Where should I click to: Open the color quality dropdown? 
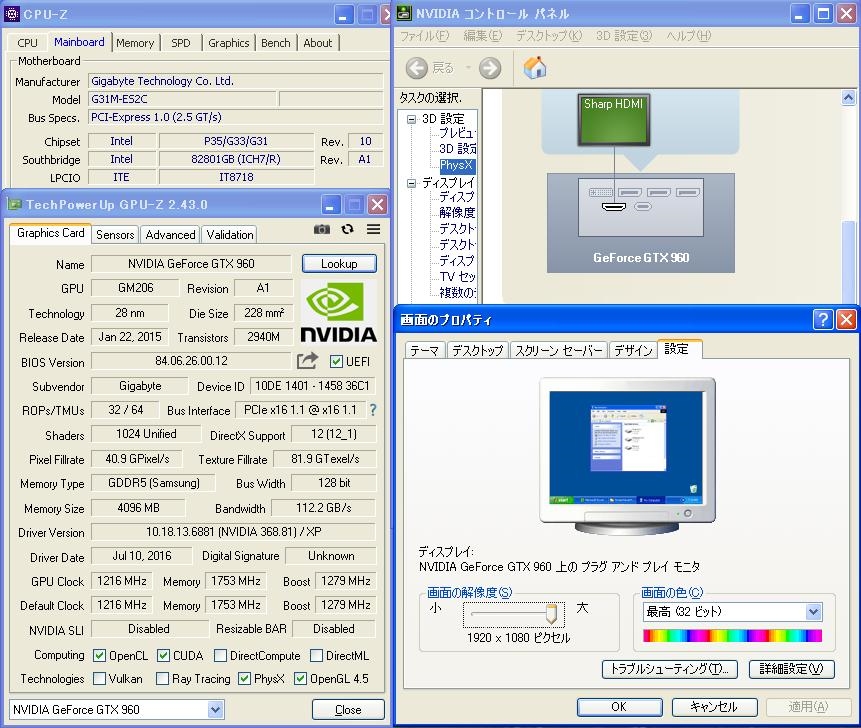pos(812,612)
